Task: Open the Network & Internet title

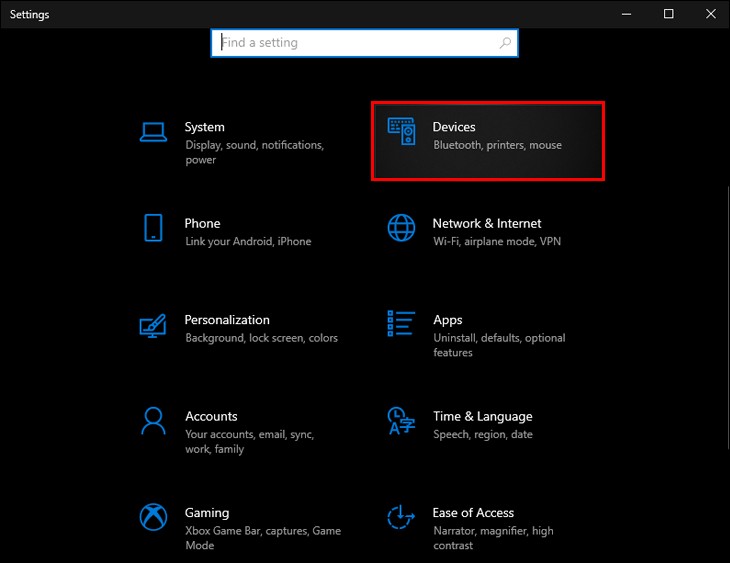Action: (x=487, y=224)
